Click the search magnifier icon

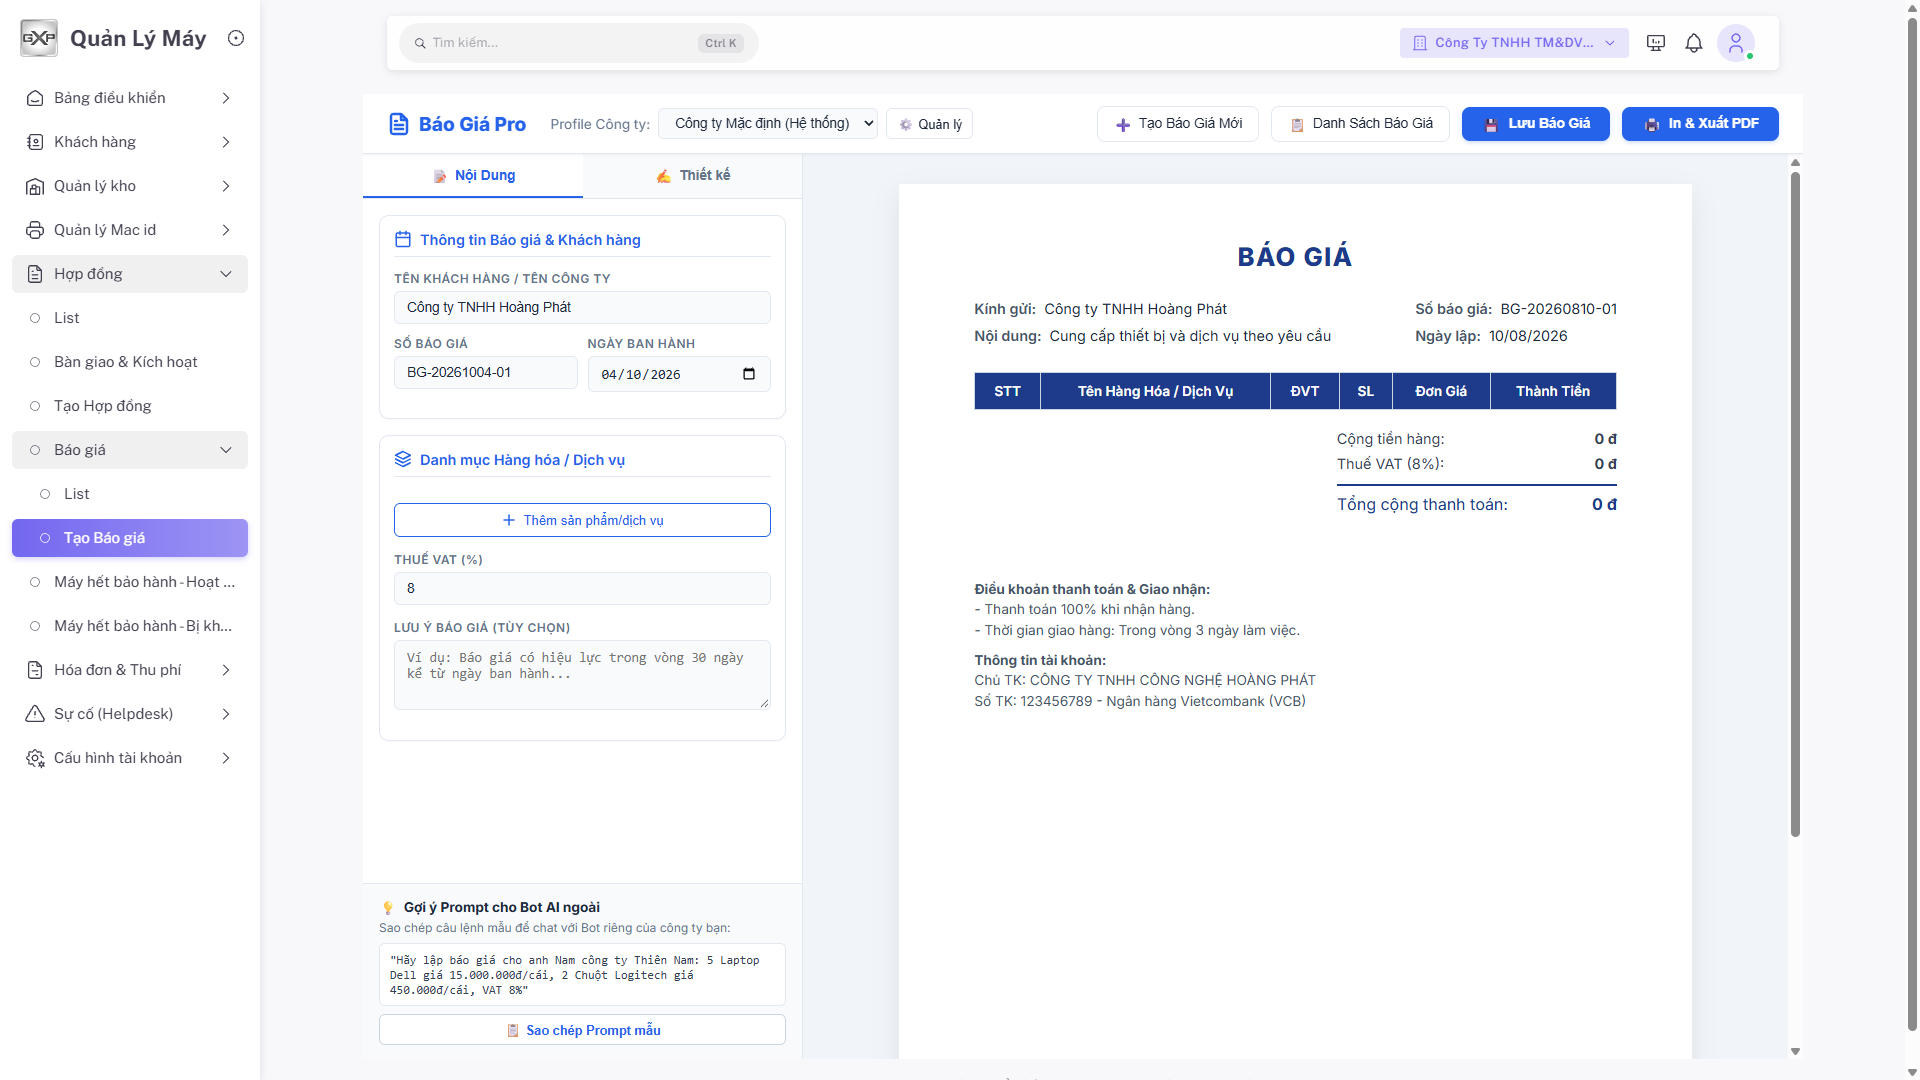pos(420,43)
